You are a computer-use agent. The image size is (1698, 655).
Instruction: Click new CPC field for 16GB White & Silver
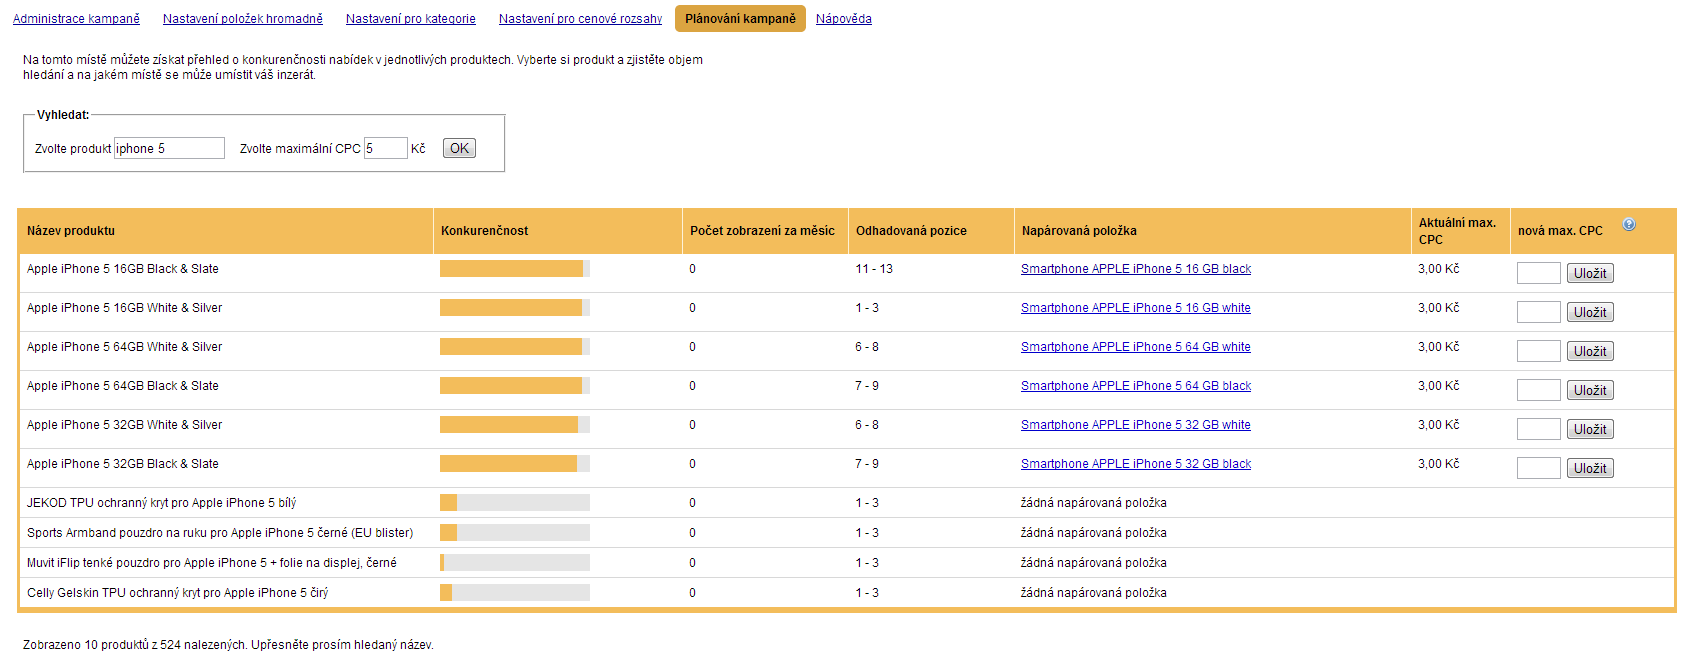click(1539, 312)
